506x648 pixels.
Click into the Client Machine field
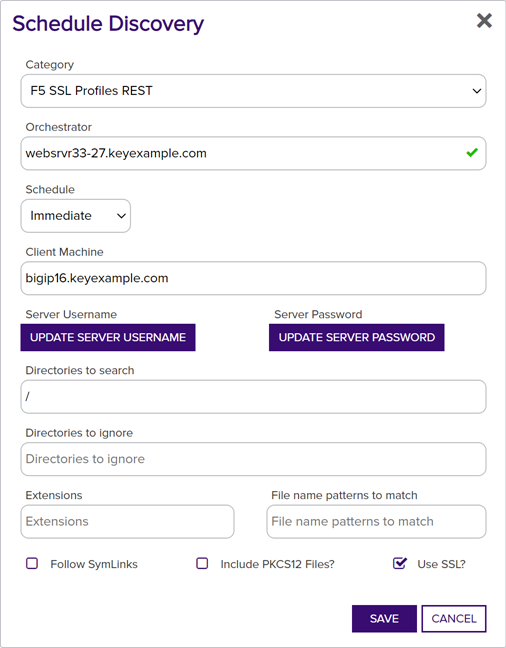point(253,278)
